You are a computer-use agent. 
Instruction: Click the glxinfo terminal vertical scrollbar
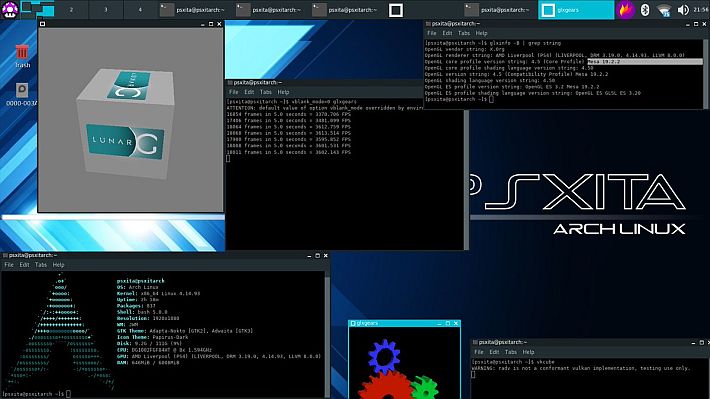pos(705,74)
